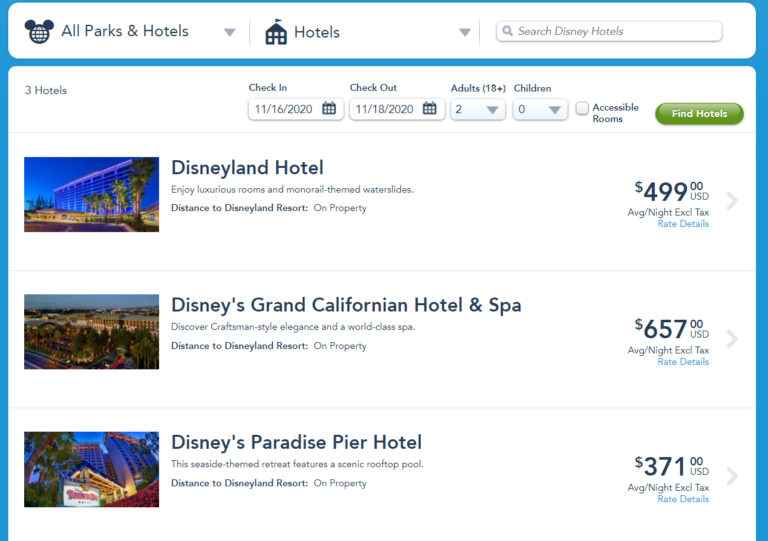The image size is (768, 541).
Task: Open the Adults (18+) dropdown
Action: 478,109
